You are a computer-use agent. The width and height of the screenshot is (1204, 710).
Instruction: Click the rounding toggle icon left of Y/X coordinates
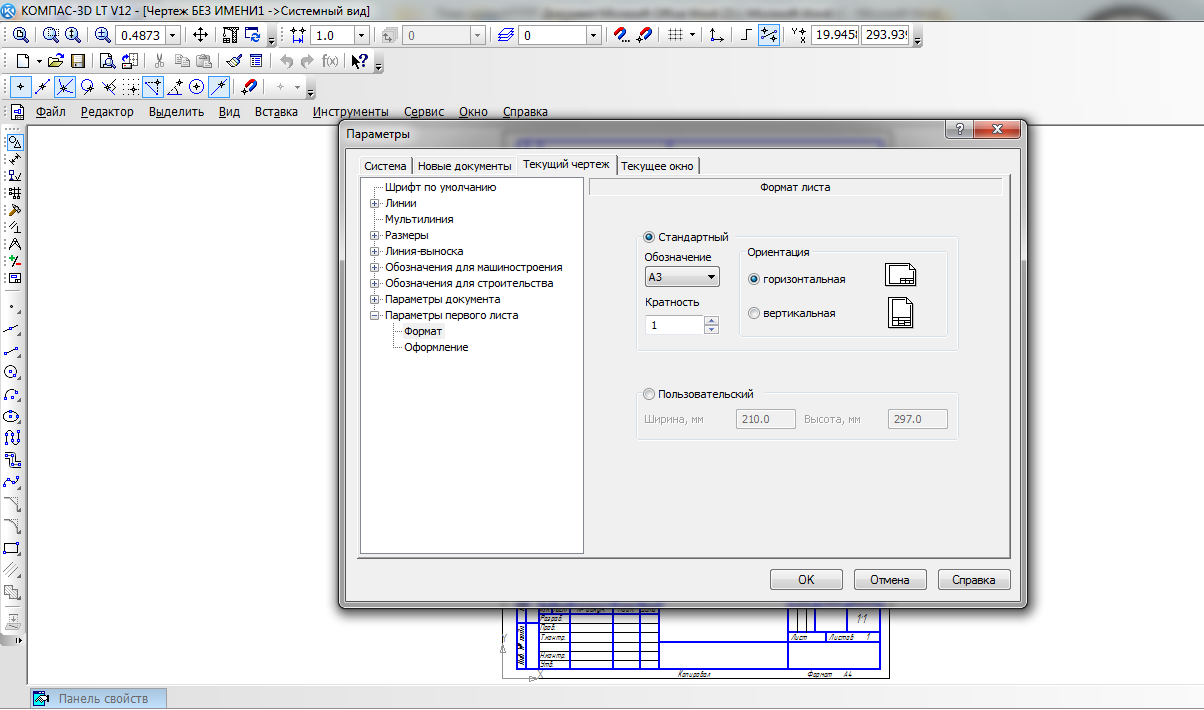click(769, 35)
